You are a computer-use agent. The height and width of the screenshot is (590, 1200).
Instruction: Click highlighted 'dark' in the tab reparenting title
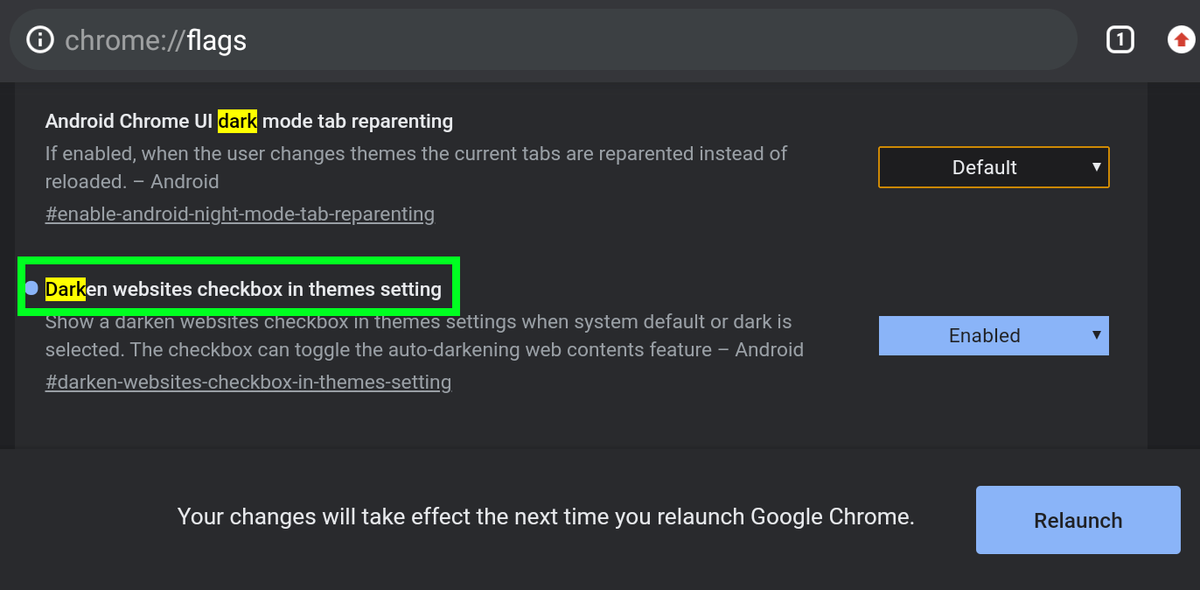click(238, 120)
